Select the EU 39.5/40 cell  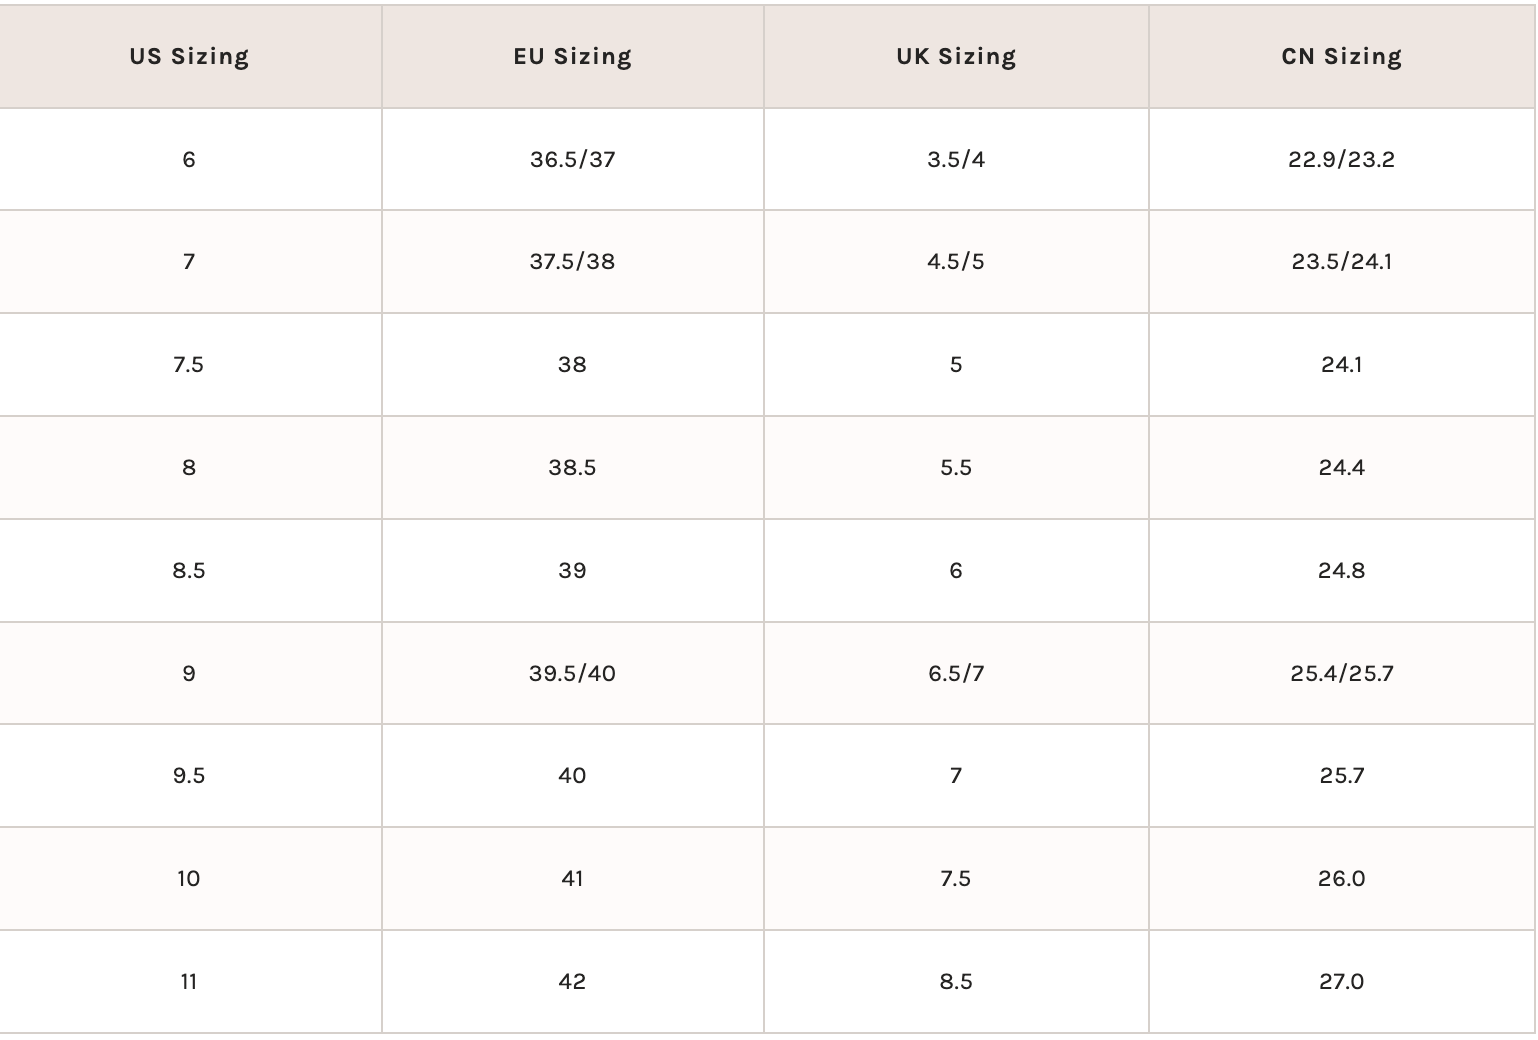click(572, 674)
